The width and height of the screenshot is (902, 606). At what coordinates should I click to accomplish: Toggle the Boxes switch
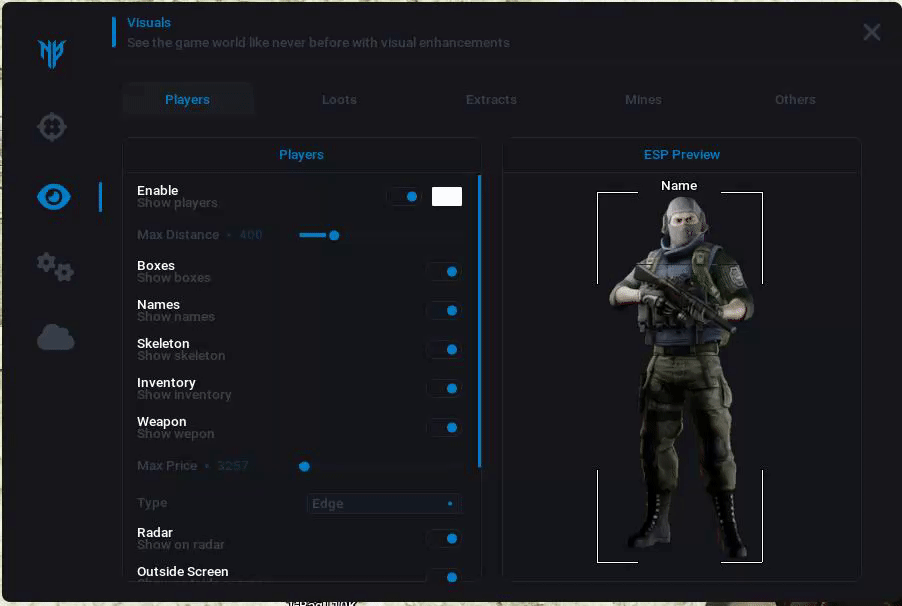pos(444,272)
